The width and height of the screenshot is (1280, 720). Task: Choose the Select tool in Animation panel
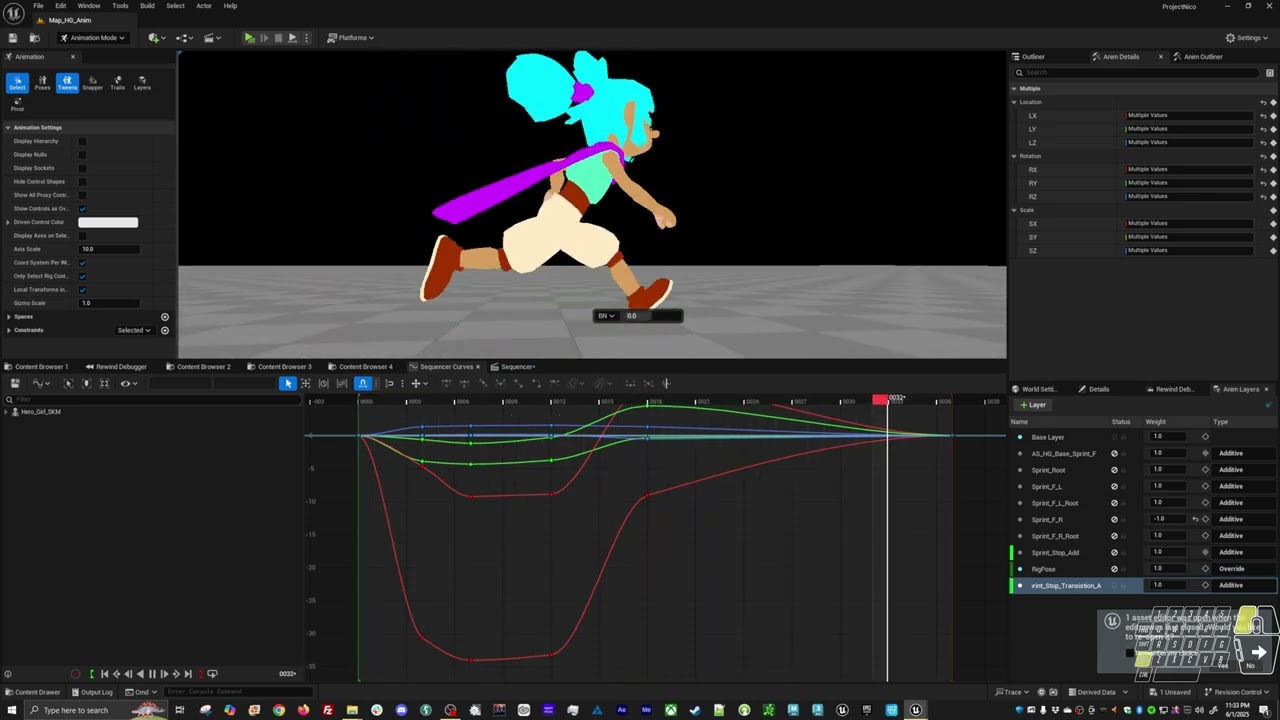coord(17,83)
